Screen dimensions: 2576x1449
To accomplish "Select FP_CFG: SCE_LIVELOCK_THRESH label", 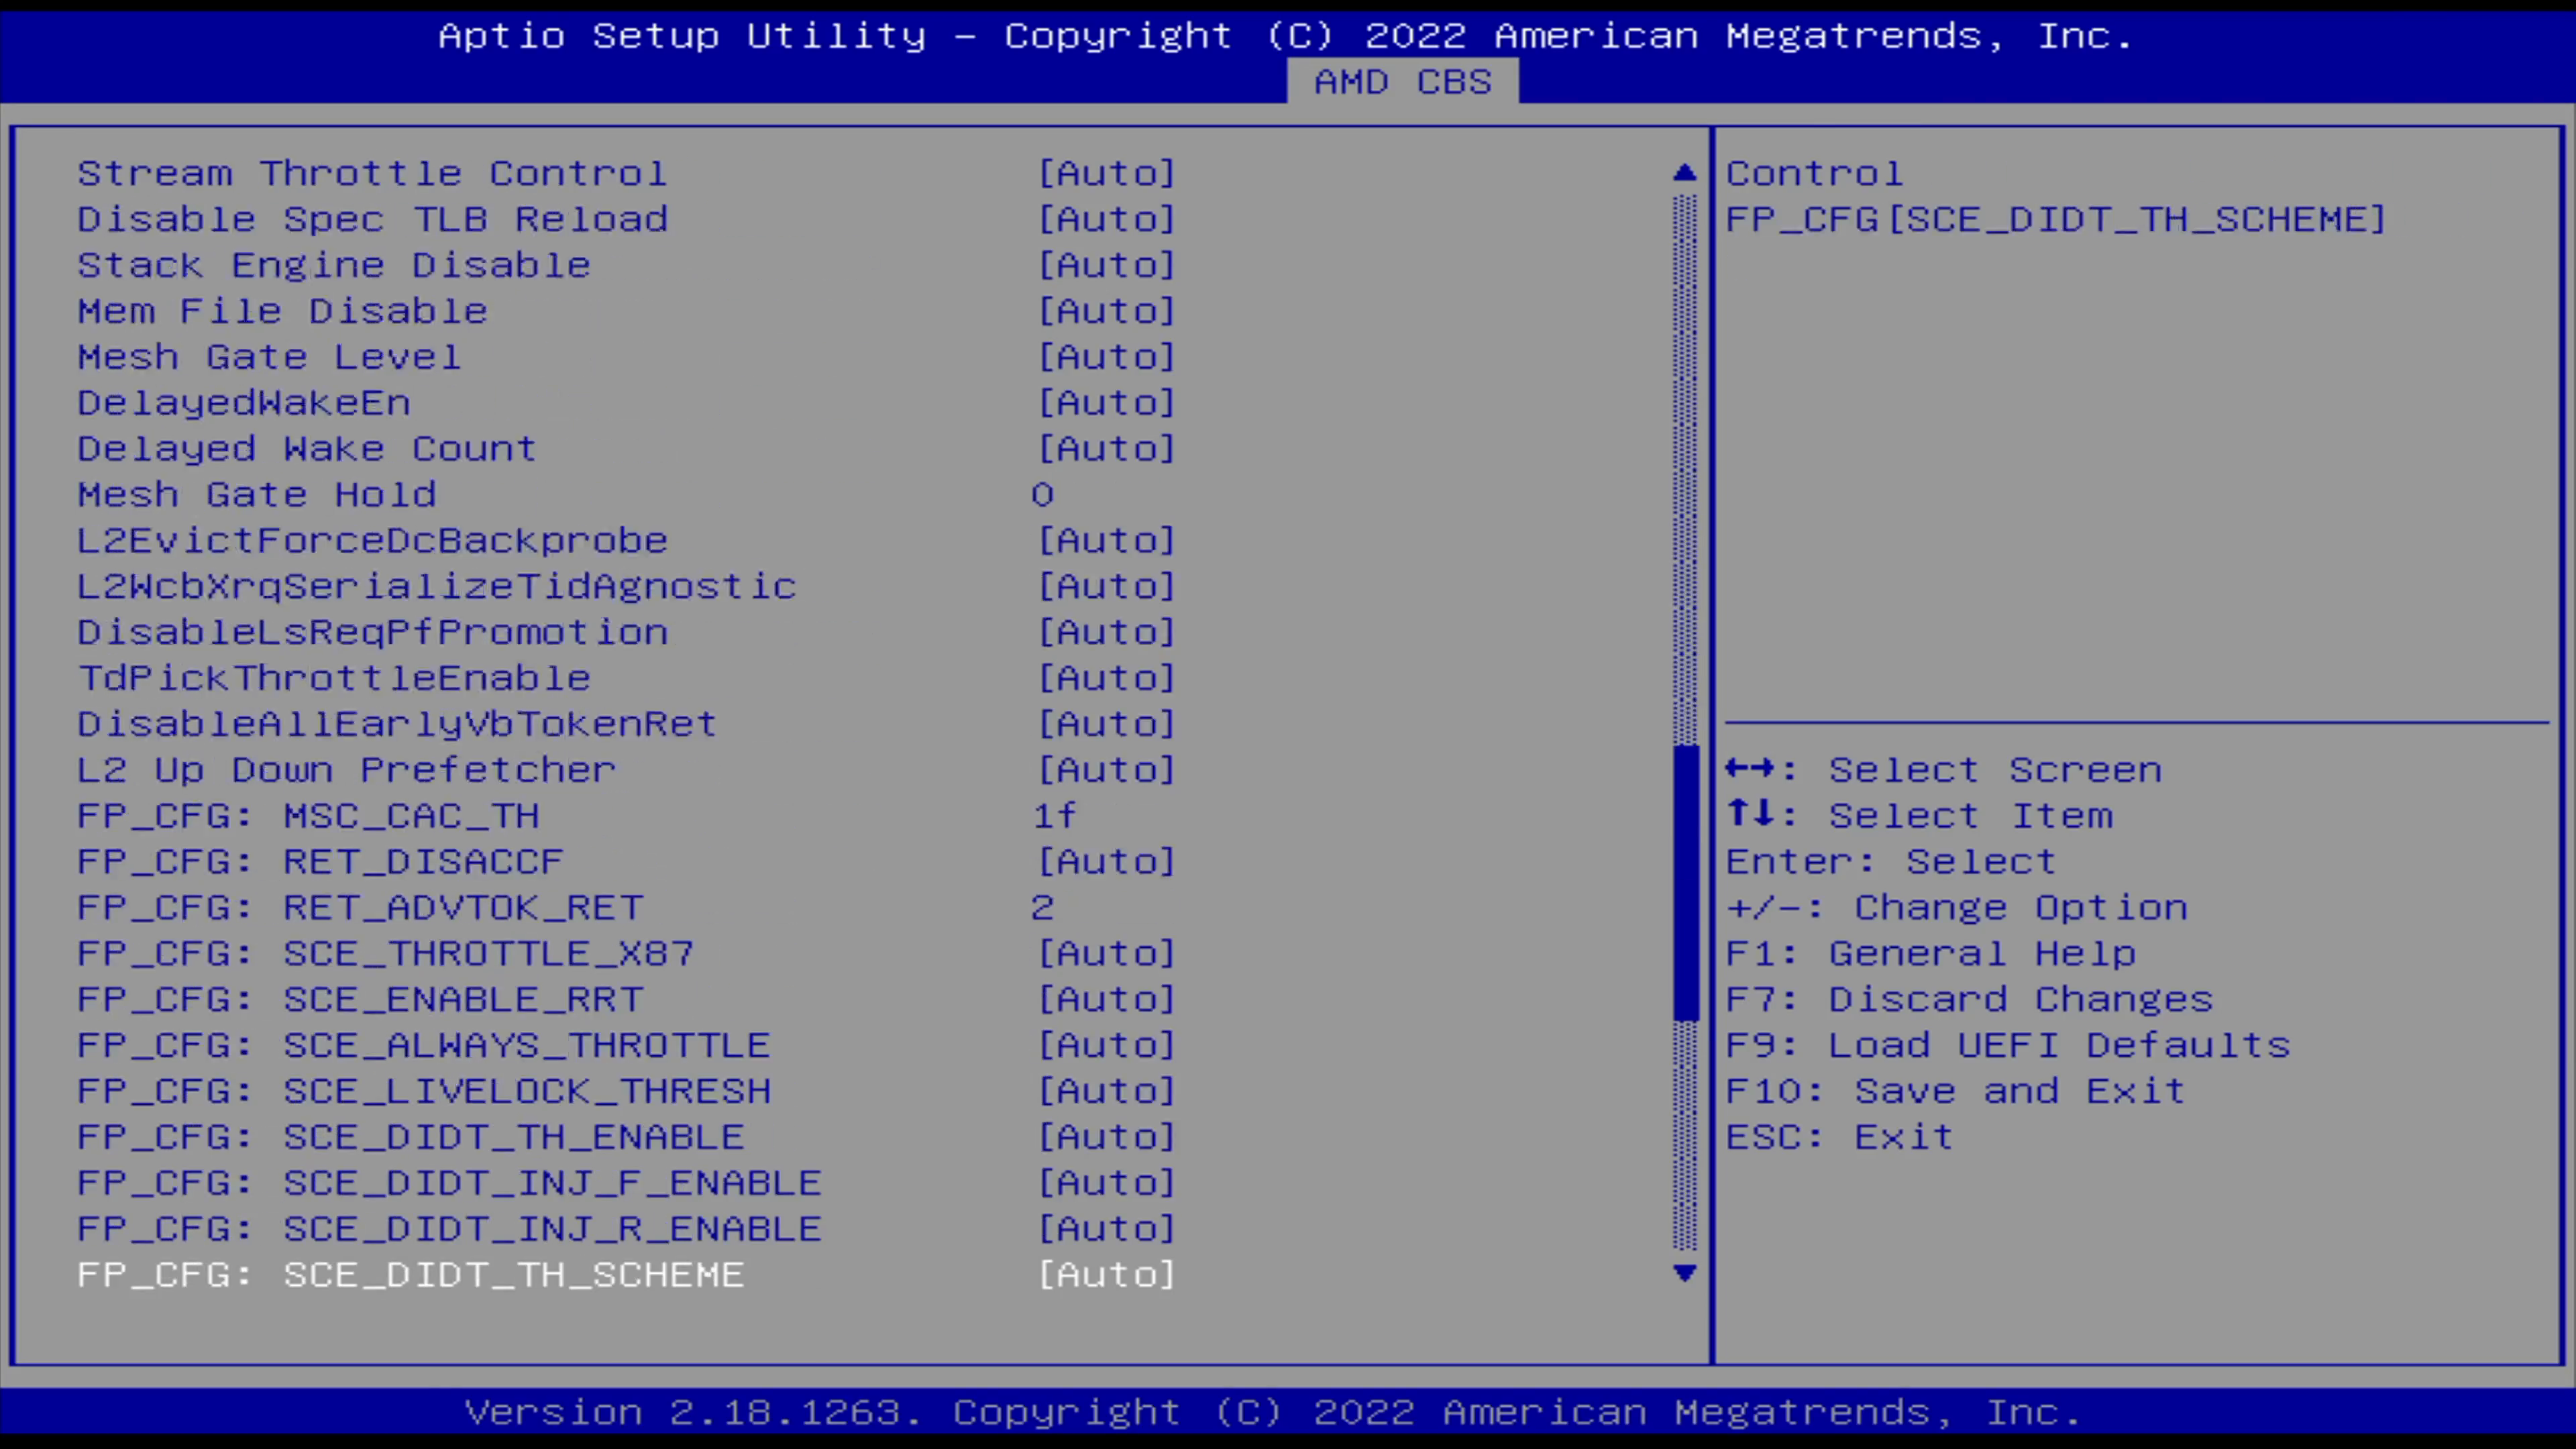I will 424,1093.
